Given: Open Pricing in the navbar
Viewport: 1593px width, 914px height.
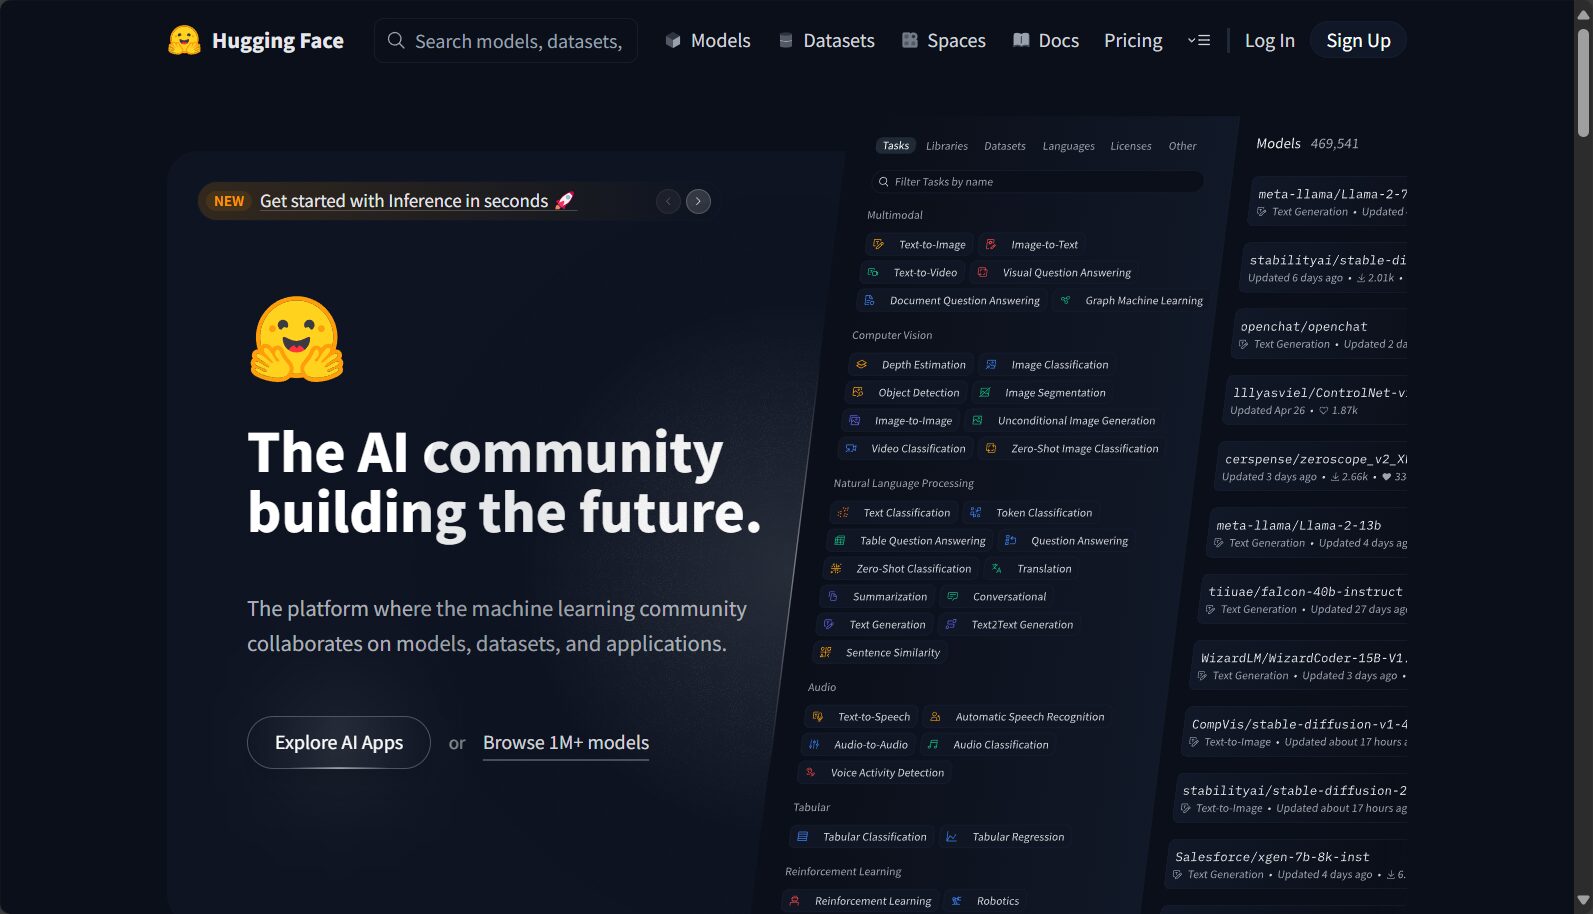Looking at the screenshot, I should (1133, 41).
